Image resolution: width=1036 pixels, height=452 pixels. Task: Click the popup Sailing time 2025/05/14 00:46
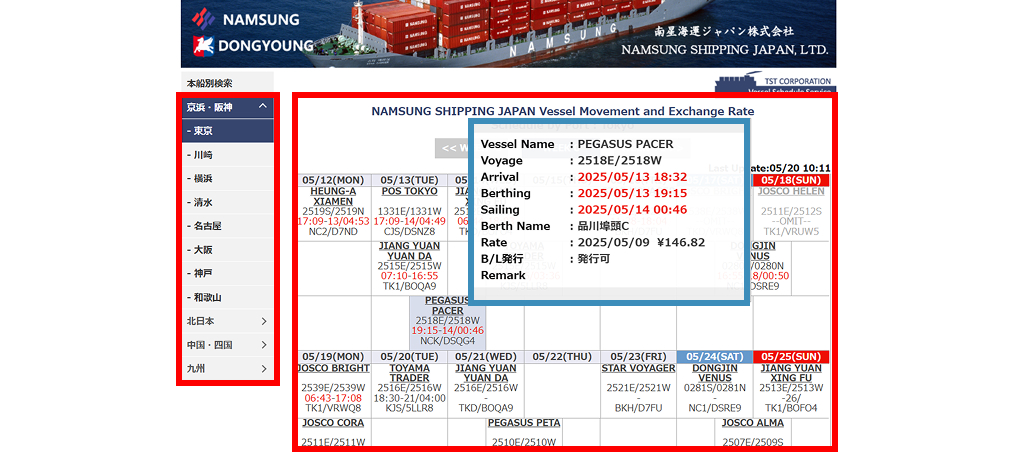[632, 210]
